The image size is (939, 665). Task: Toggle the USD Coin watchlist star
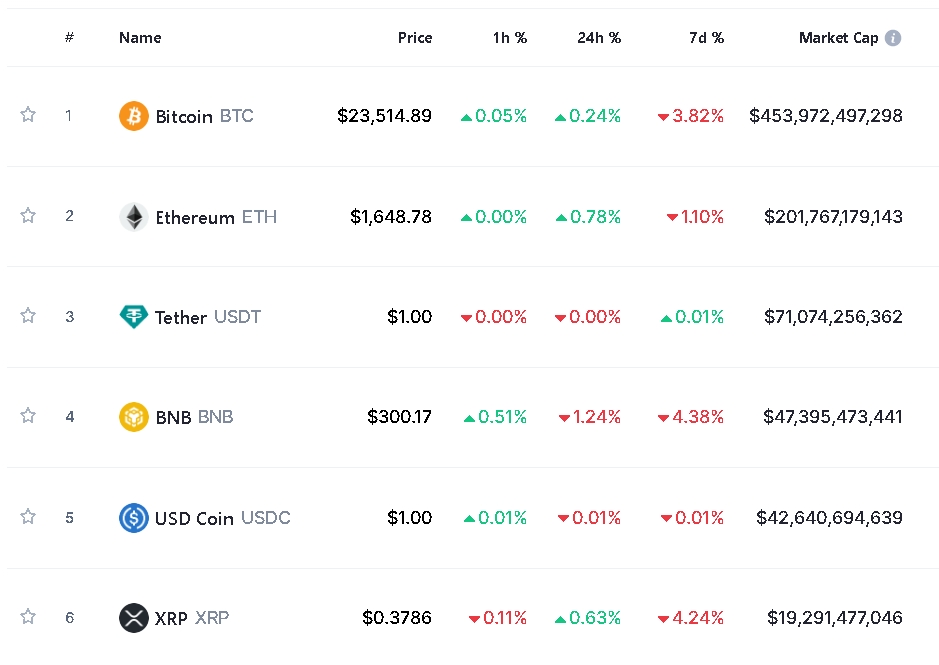click(28, 517)
